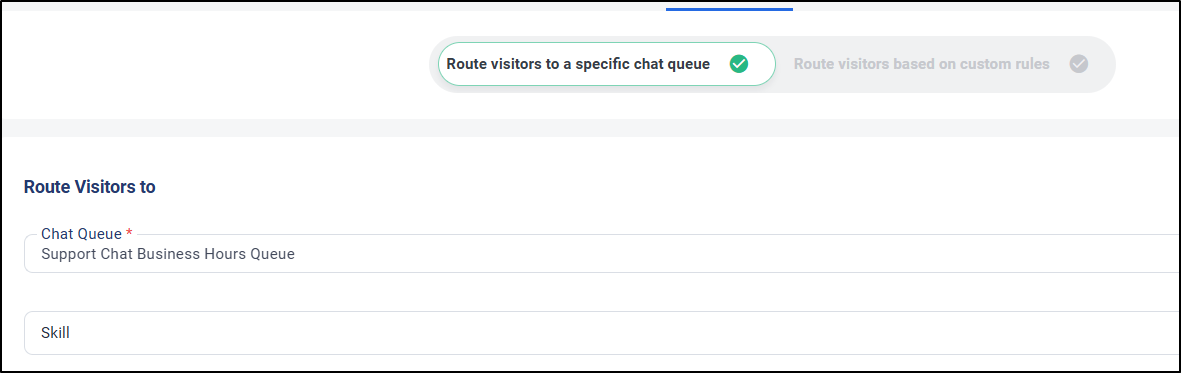Select Route visitors to a specific chat queue
1181x373 pixels.
[606, 64]
